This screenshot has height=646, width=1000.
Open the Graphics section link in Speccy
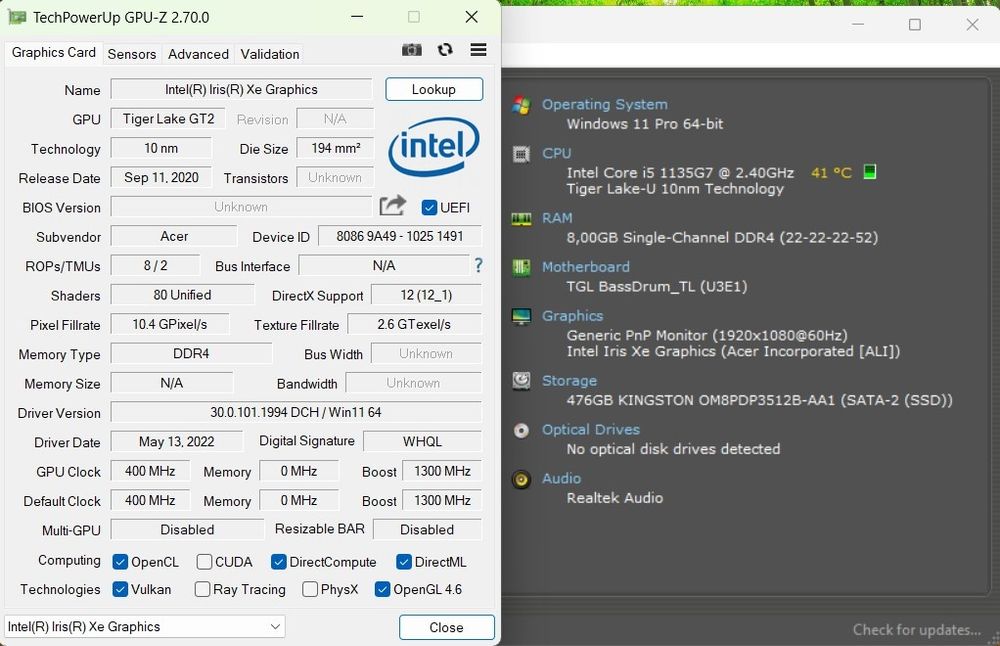pos(572,316)
